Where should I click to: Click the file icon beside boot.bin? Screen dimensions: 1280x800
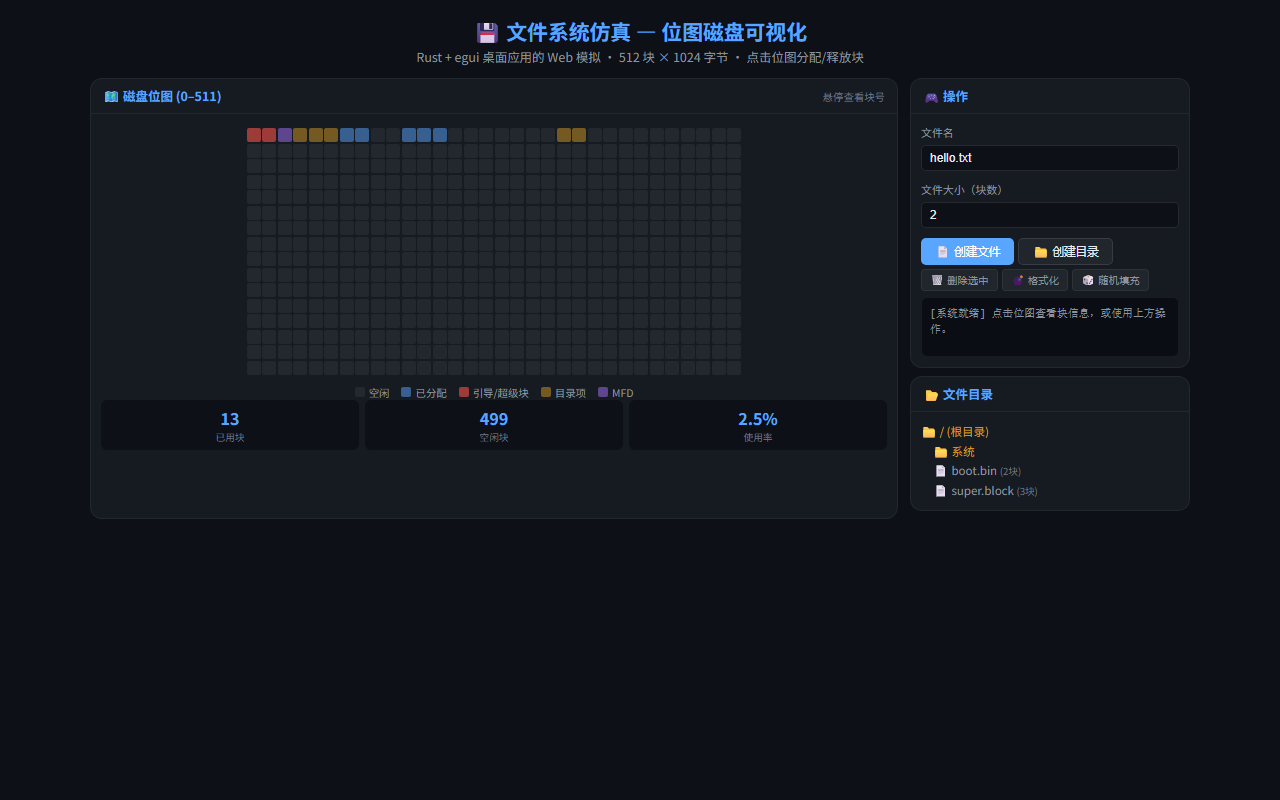point(940,471)
